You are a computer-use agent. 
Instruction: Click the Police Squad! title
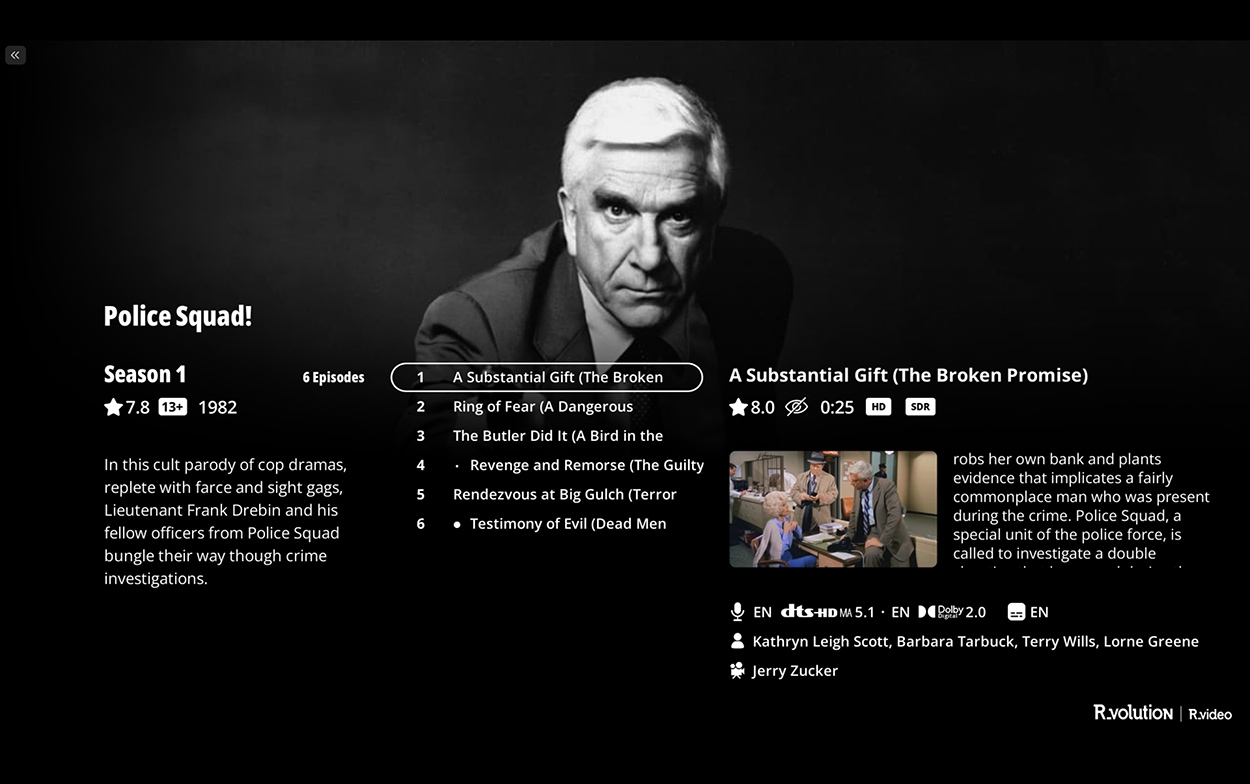(178, 316)
